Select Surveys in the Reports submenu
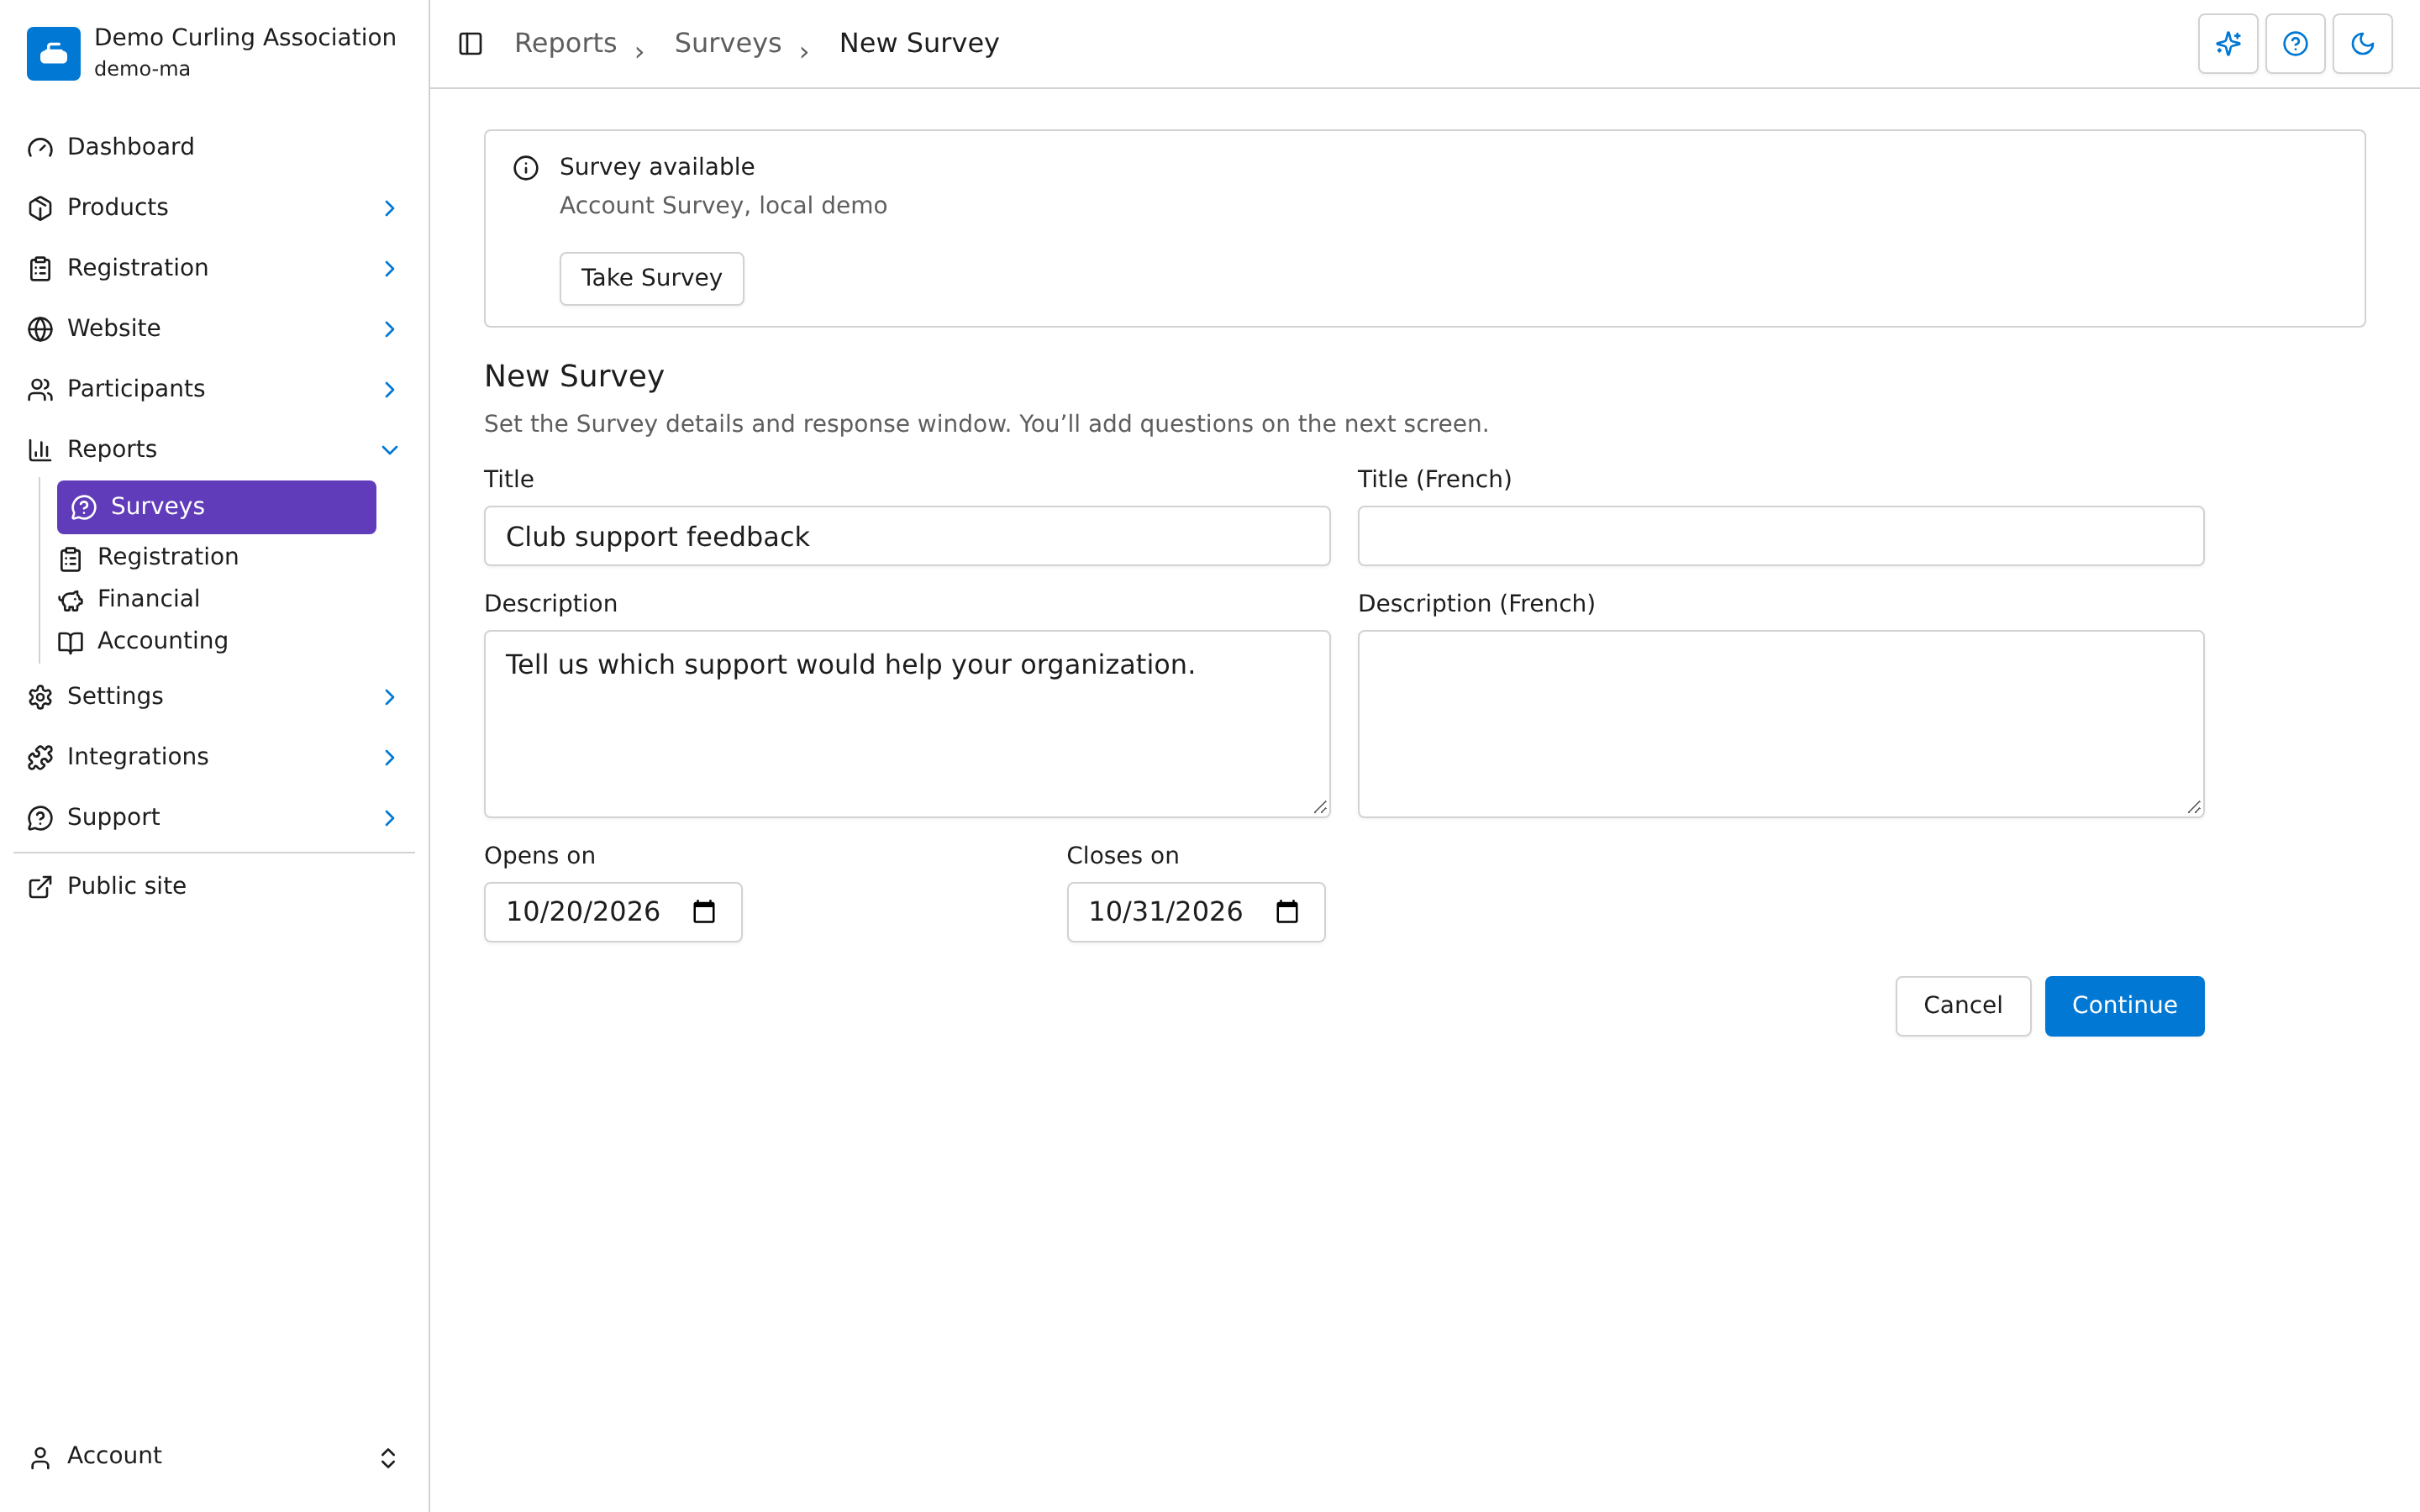Viewport: 2420px width, 1512px height. coord(216,507)
